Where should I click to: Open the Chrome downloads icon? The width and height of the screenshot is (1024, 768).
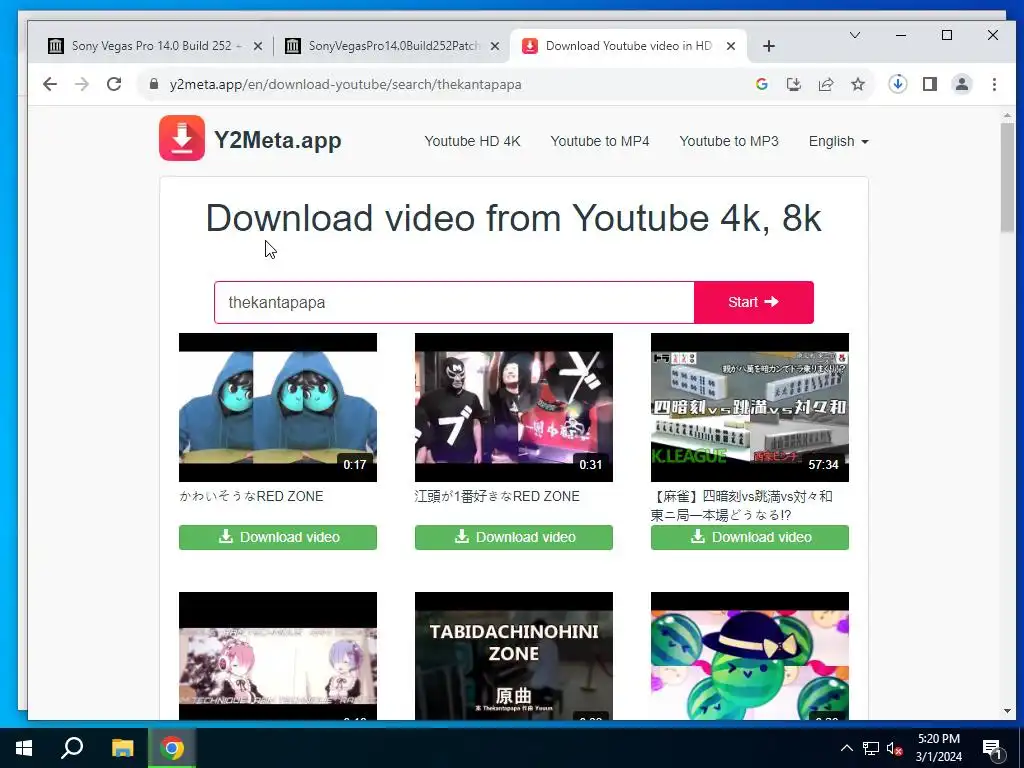pyautogui.click(x=898, y=84)
